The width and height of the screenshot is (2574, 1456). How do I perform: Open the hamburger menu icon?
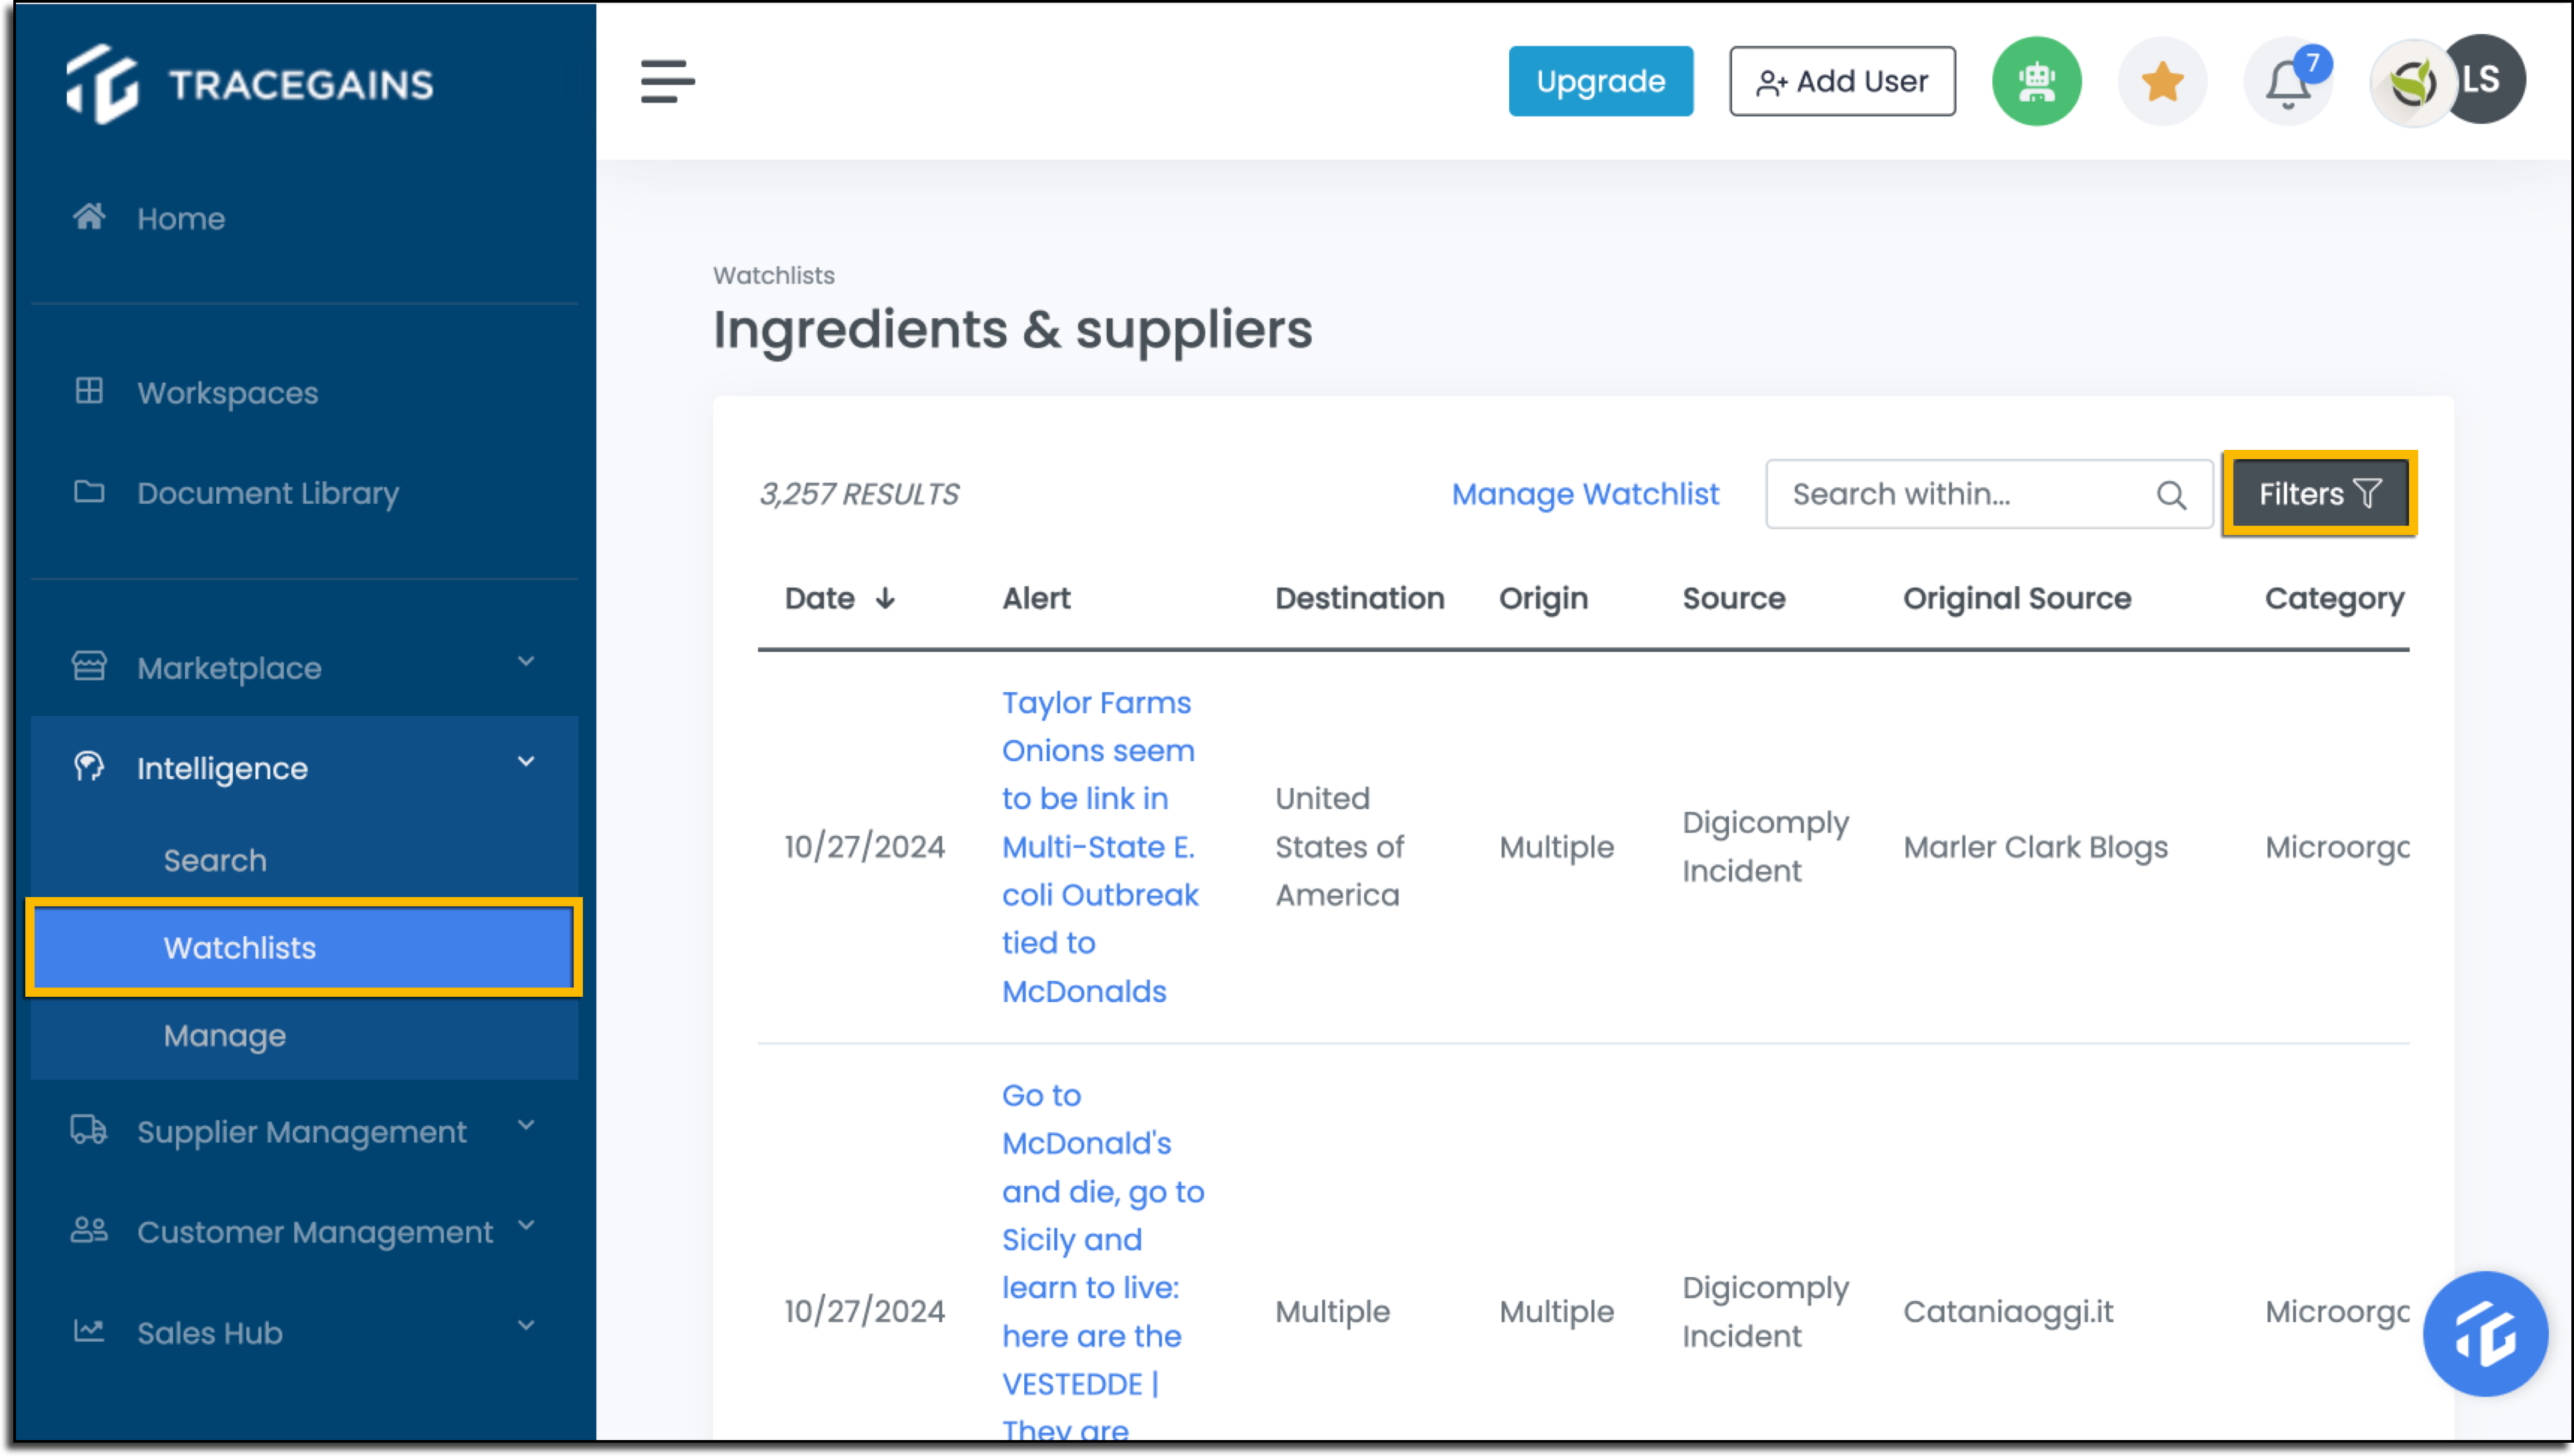click(667, 81)
